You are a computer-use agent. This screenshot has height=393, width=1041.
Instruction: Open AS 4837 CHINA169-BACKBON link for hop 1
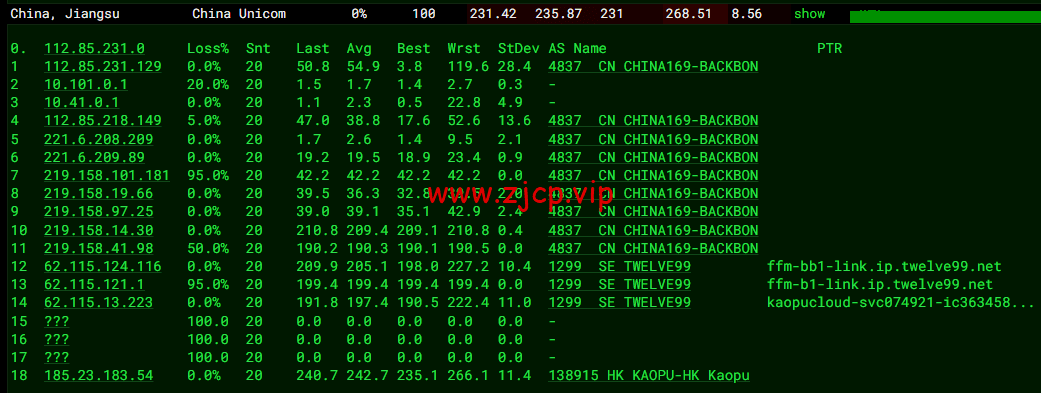coord(653,66)
